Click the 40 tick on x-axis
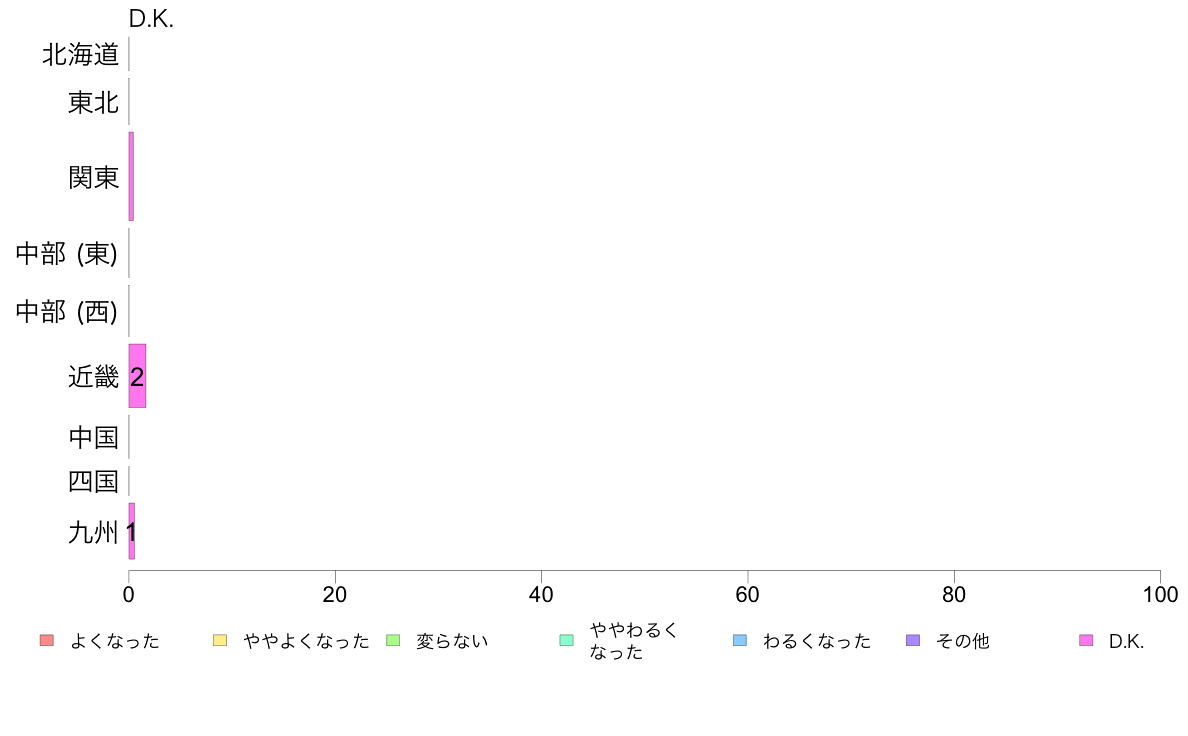This screenshot has height=736, width=1188. [x=541, y=595]
